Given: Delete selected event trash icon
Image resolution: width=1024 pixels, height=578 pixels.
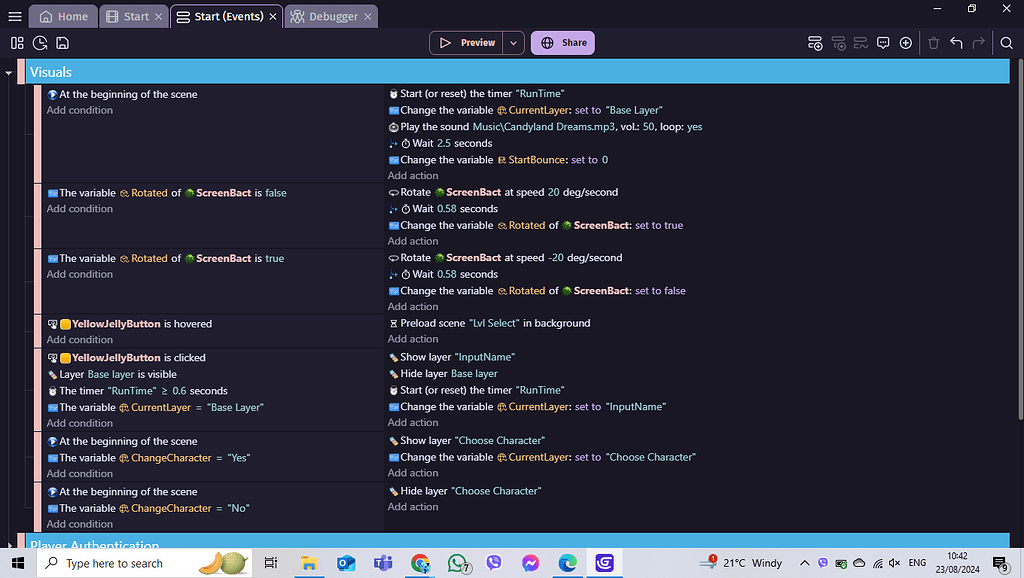Looking at the screenshot, I should pos(933,43).
